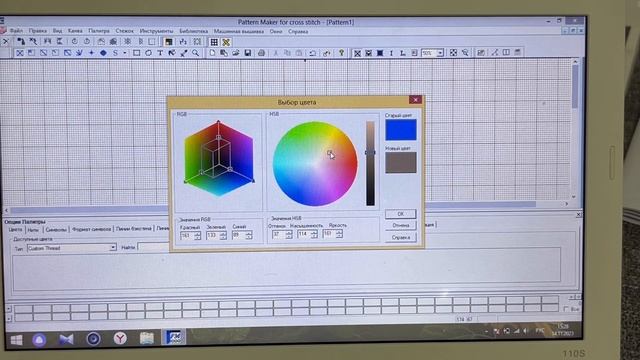Open the Yandex browser taskbar icon
Image resolution: width=640 pixels, height=360 pixels.
coord(120,338)
